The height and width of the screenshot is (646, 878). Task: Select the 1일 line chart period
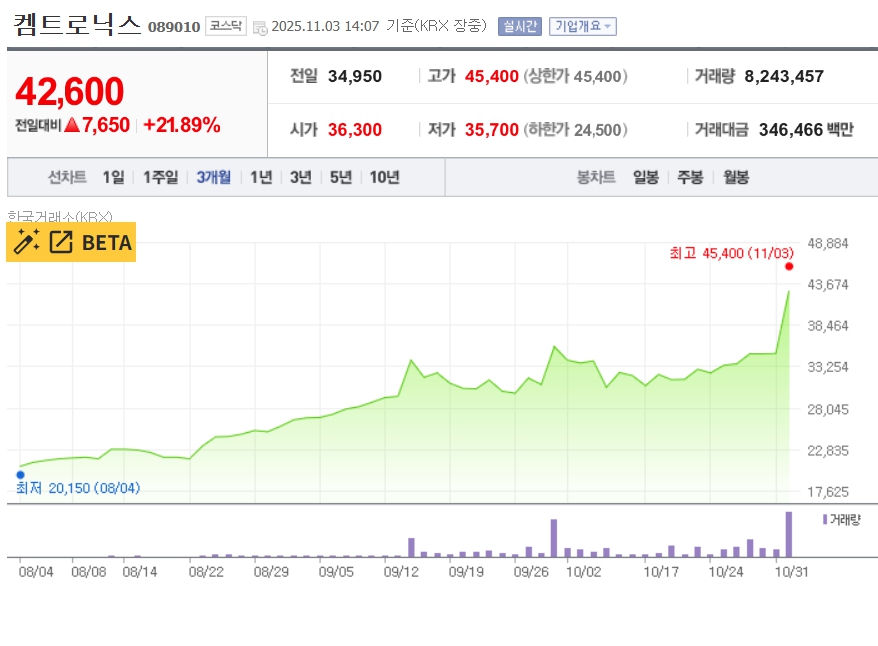coord(113,177)
